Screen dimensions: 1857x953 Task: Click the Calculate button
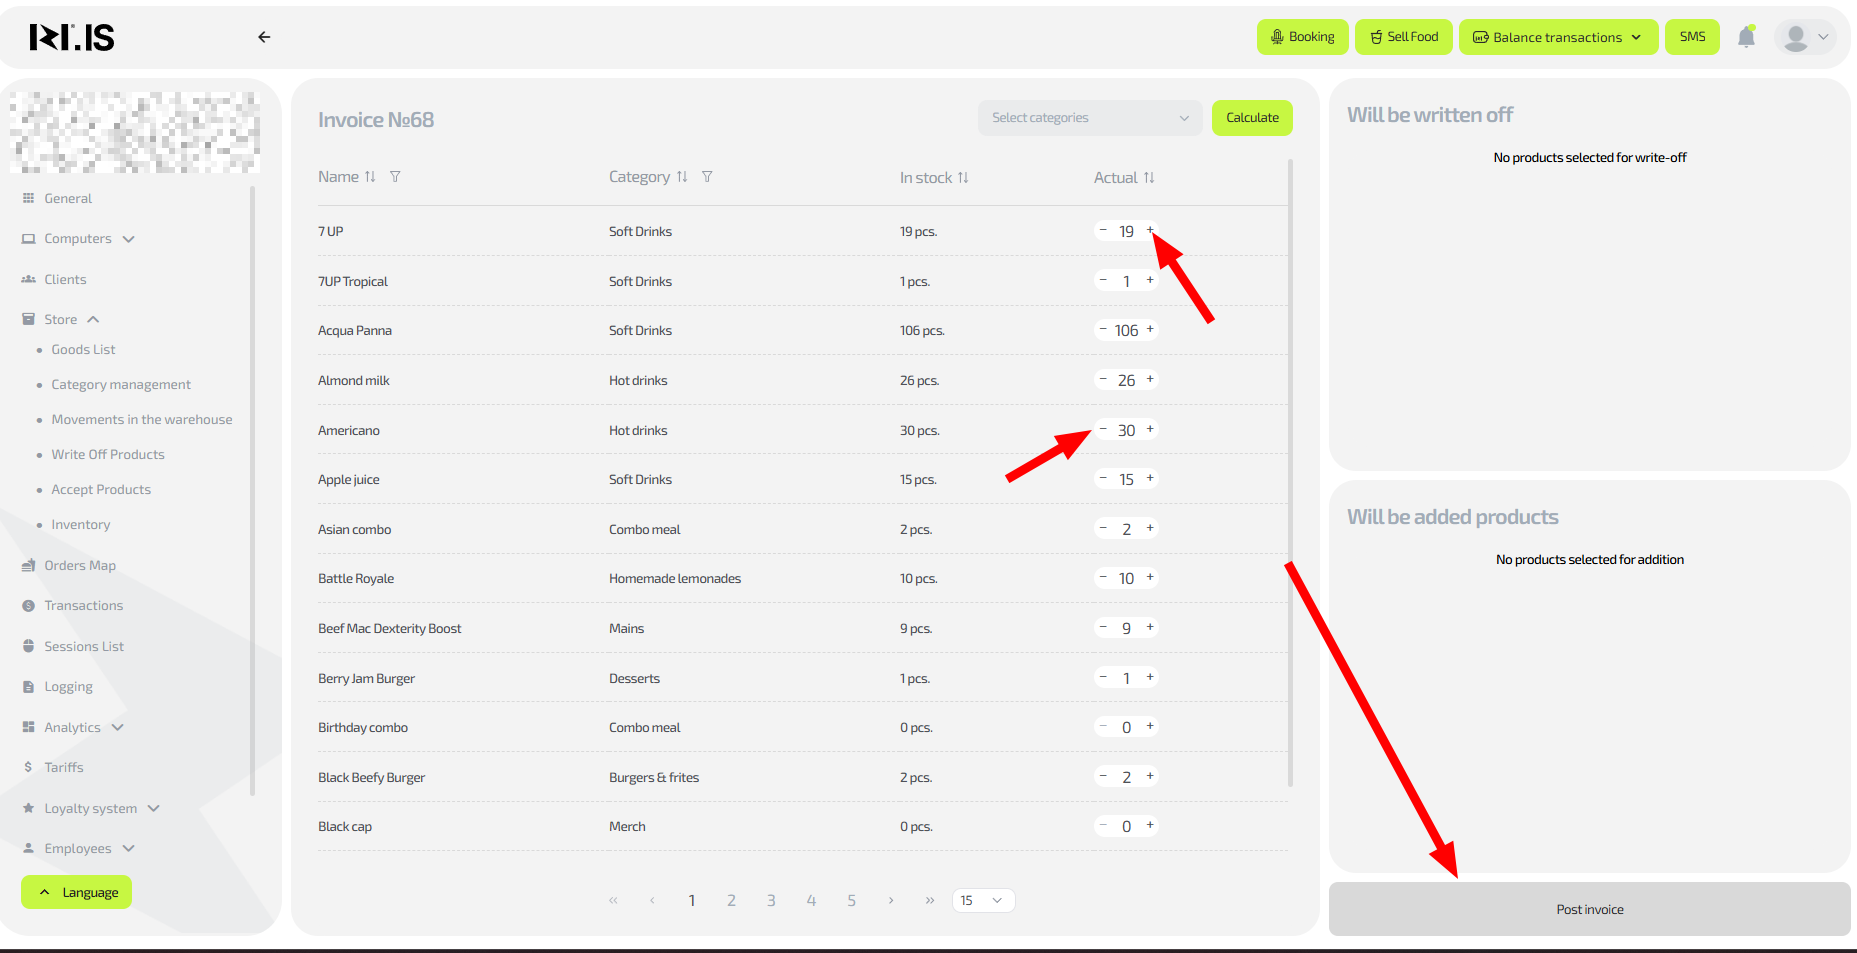1252,118
